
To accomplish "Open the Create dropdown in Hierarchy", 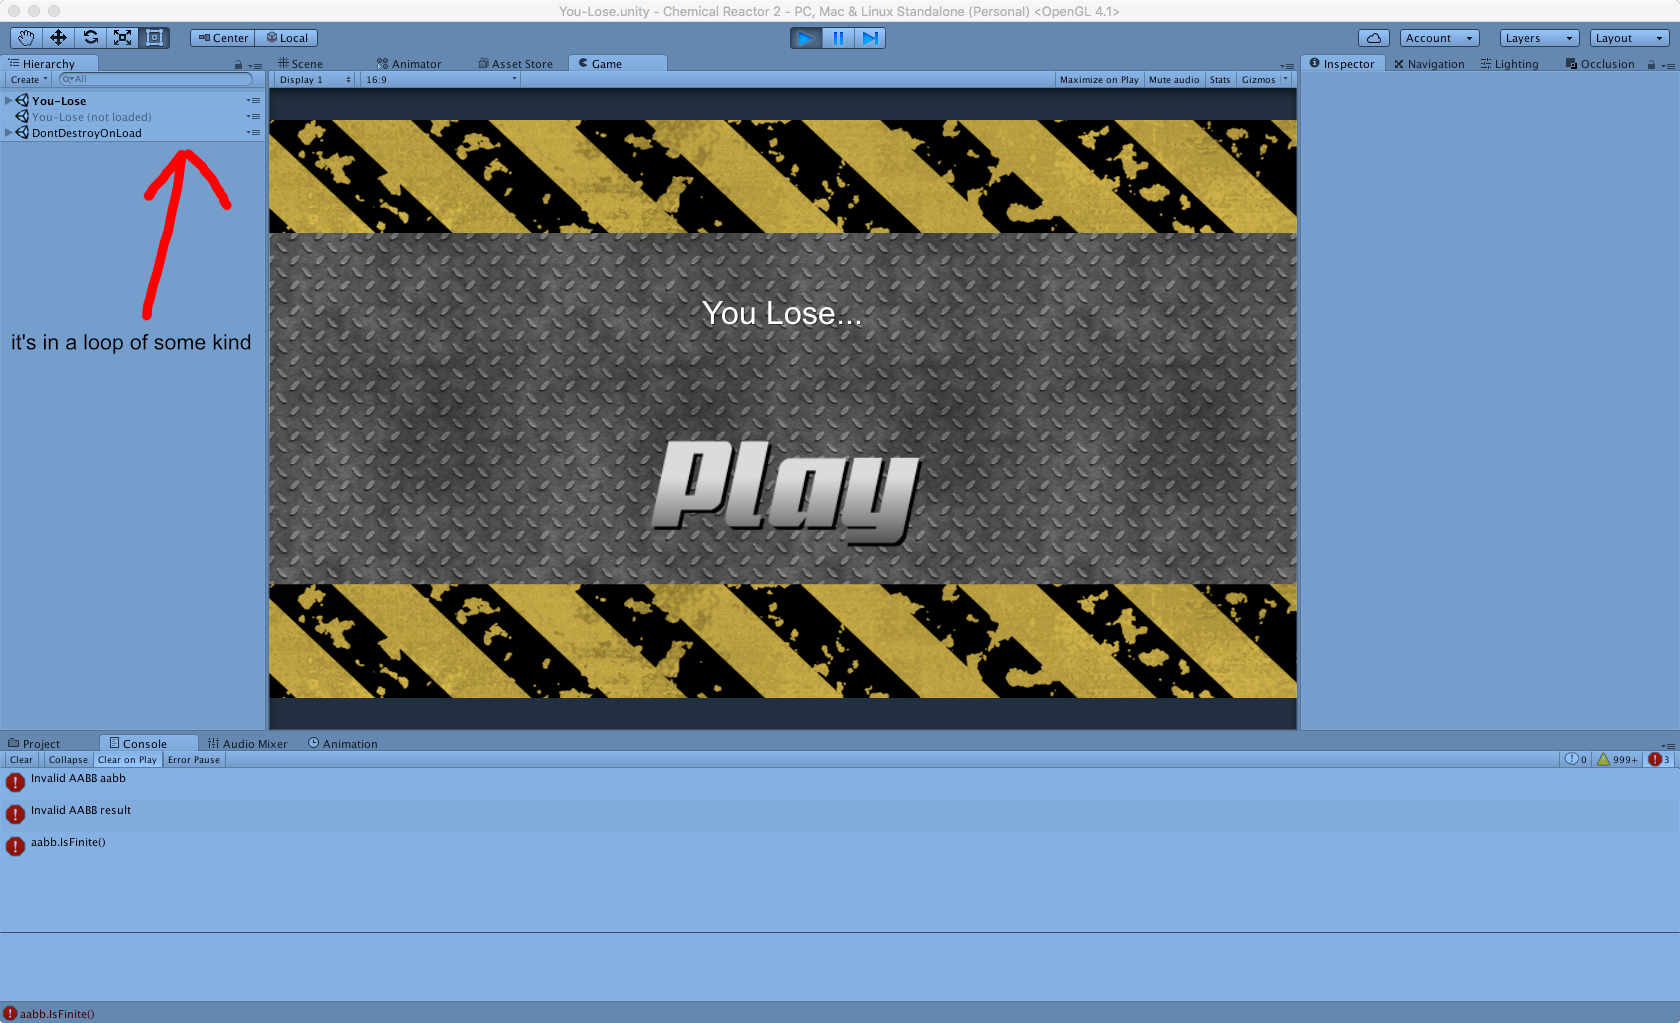I will (x=29, y=79).
